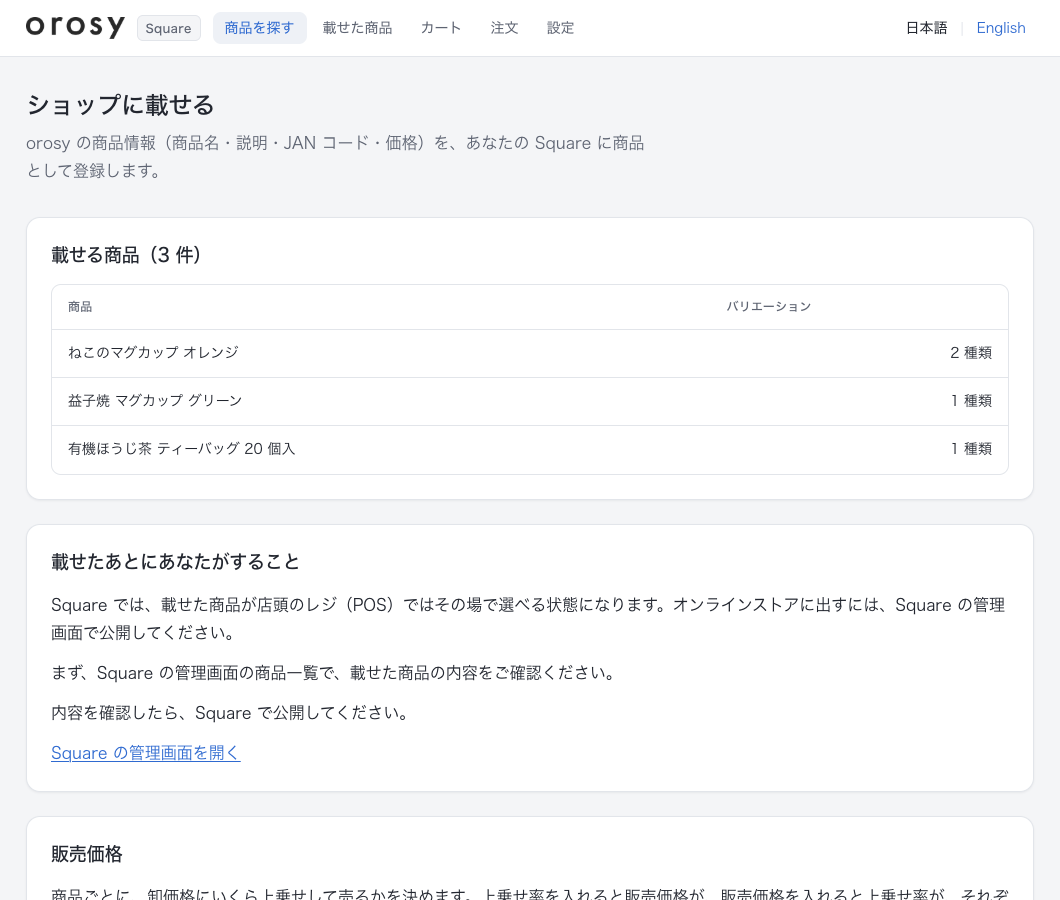Image resolution: width=1060 pixels, height=900 pixels.
Task: Click the ショップに載せる page heading
Action: point(120,105)
